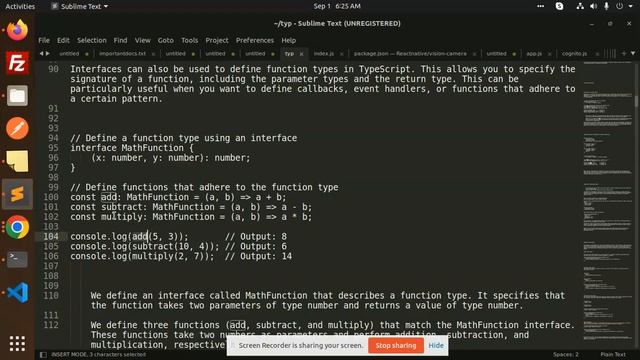Go to next tab with right arrow
The image size is (640, 360).
pos(48,53)
